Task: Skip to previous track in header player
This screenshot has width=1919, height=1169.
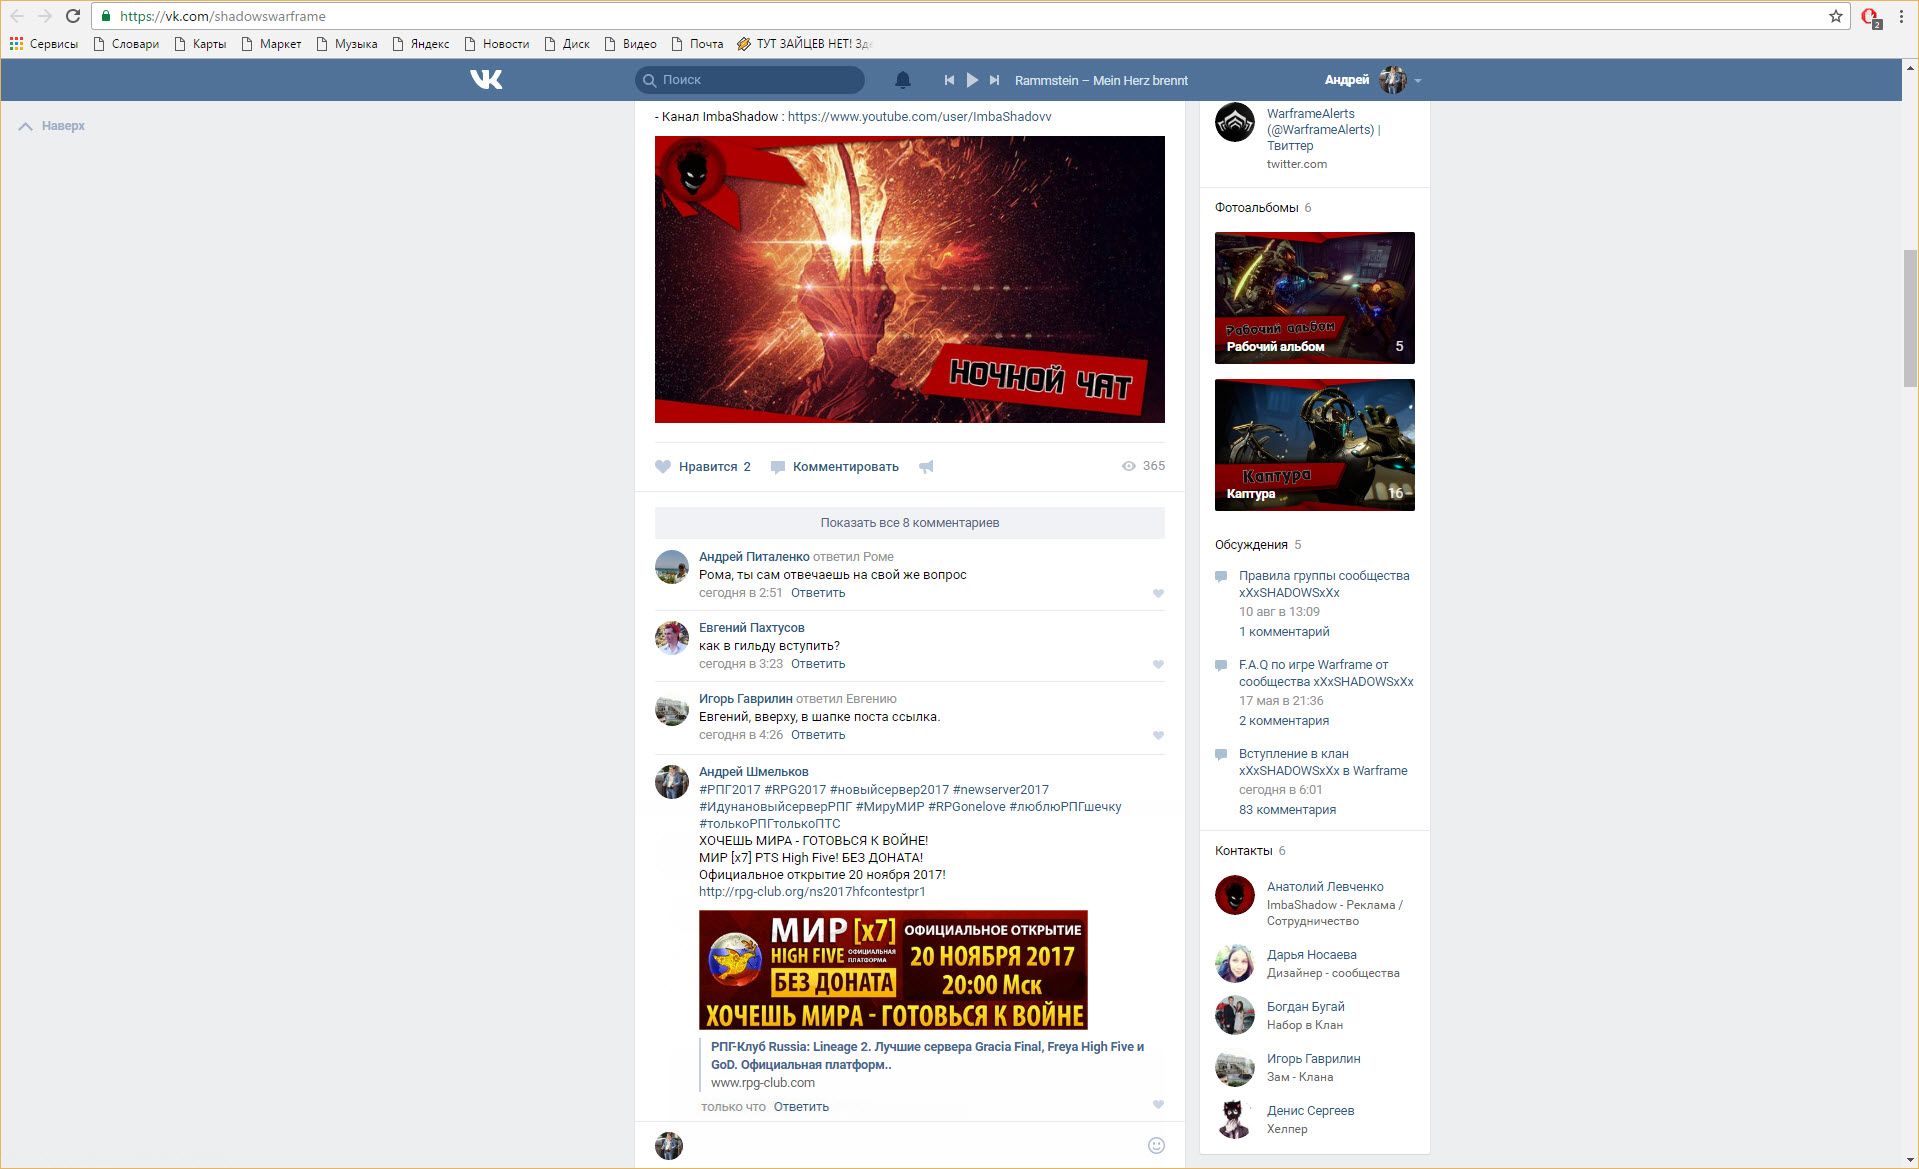Action: [949, 80]
